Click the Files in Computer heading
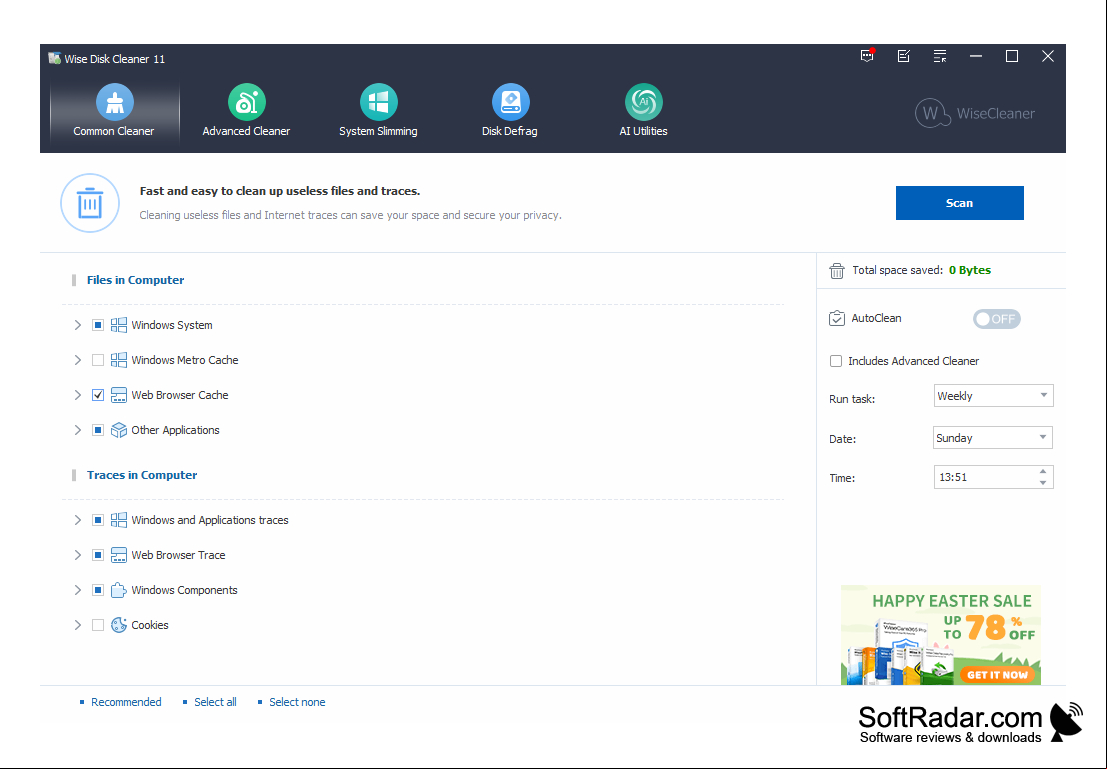This screenshot has width=1107, height=769. (136, 280)
